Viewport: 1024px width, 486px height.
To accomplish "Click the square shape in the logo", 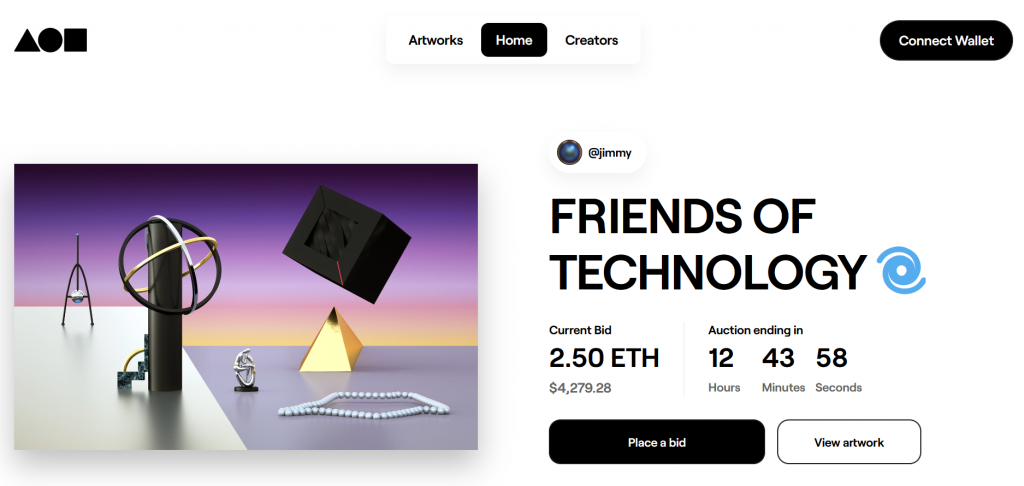I will [75, 40].
